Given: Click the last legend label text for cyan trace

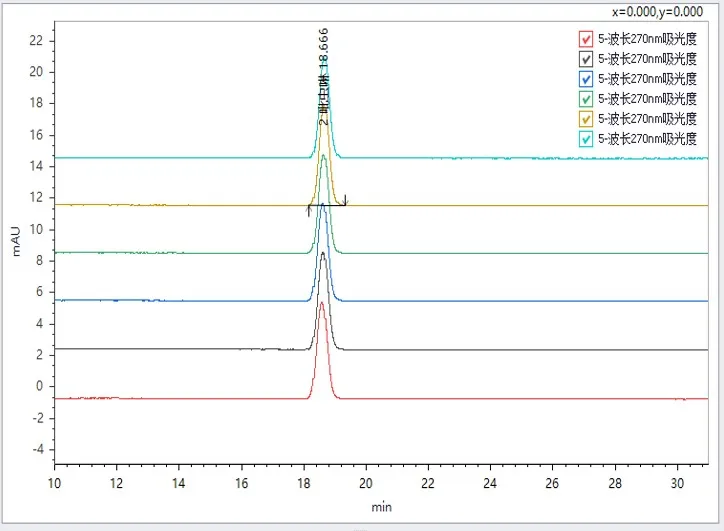Looking at the screenshot, I should pos(647,139).
